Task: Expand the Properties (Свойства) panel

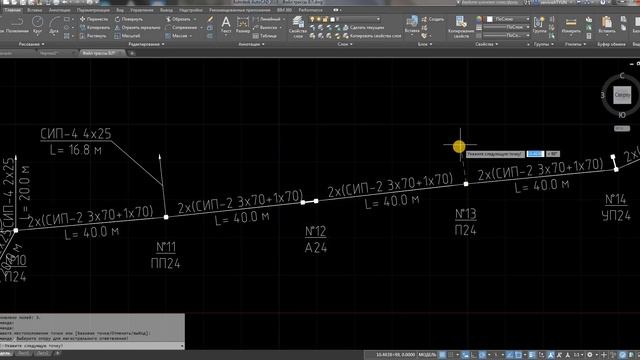Action: pyautogui.click(x=487, y=44)
